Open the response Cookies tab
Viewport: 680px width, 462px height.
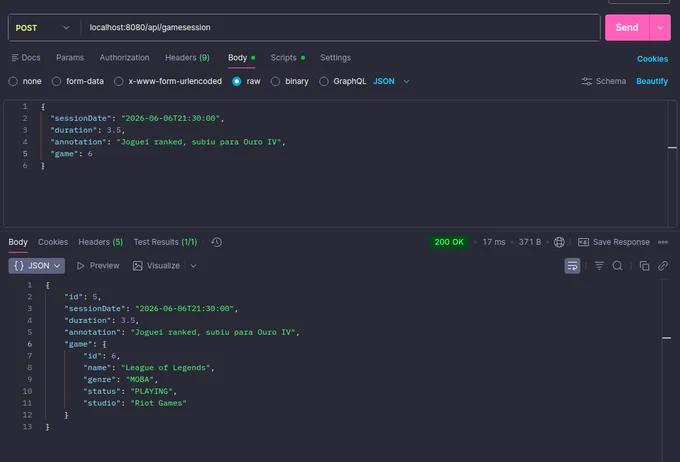pyautogui.click(x=53, y=242)
